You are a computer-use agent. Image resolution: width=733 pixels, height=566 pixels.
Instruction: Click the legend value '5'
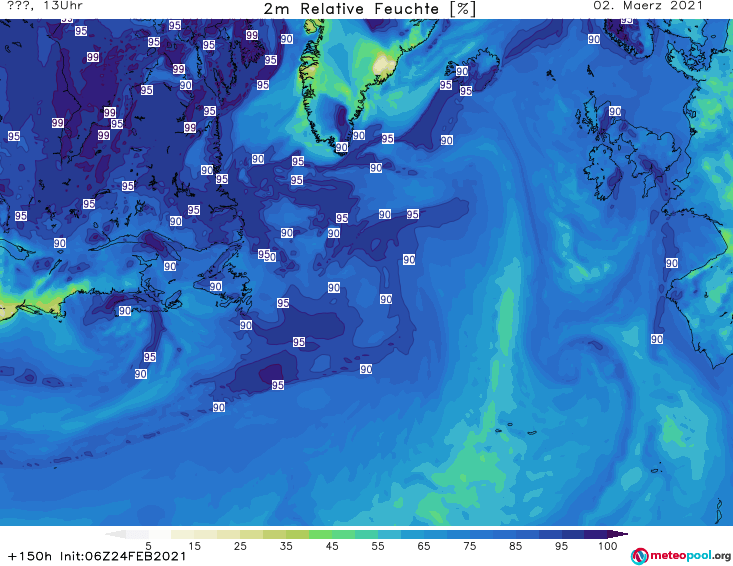148,546
